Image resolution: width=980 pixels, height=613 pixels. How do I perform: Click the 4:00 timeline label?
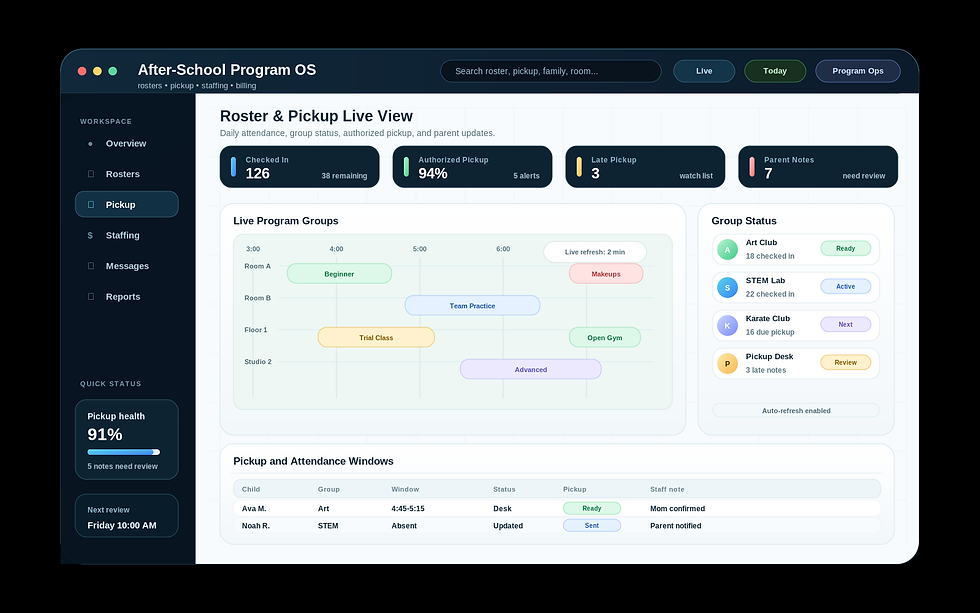tap(336, 249)
